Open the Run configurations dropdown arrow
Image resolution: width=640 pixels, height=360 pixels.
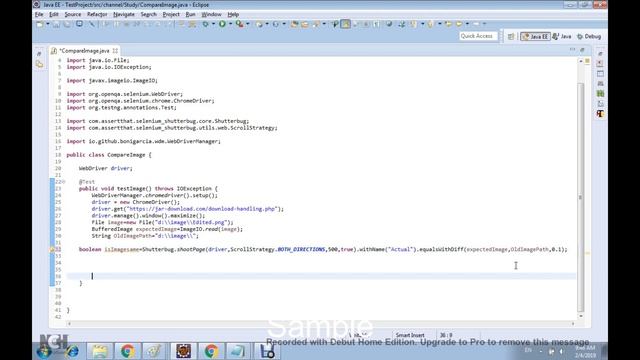[231, 24]
